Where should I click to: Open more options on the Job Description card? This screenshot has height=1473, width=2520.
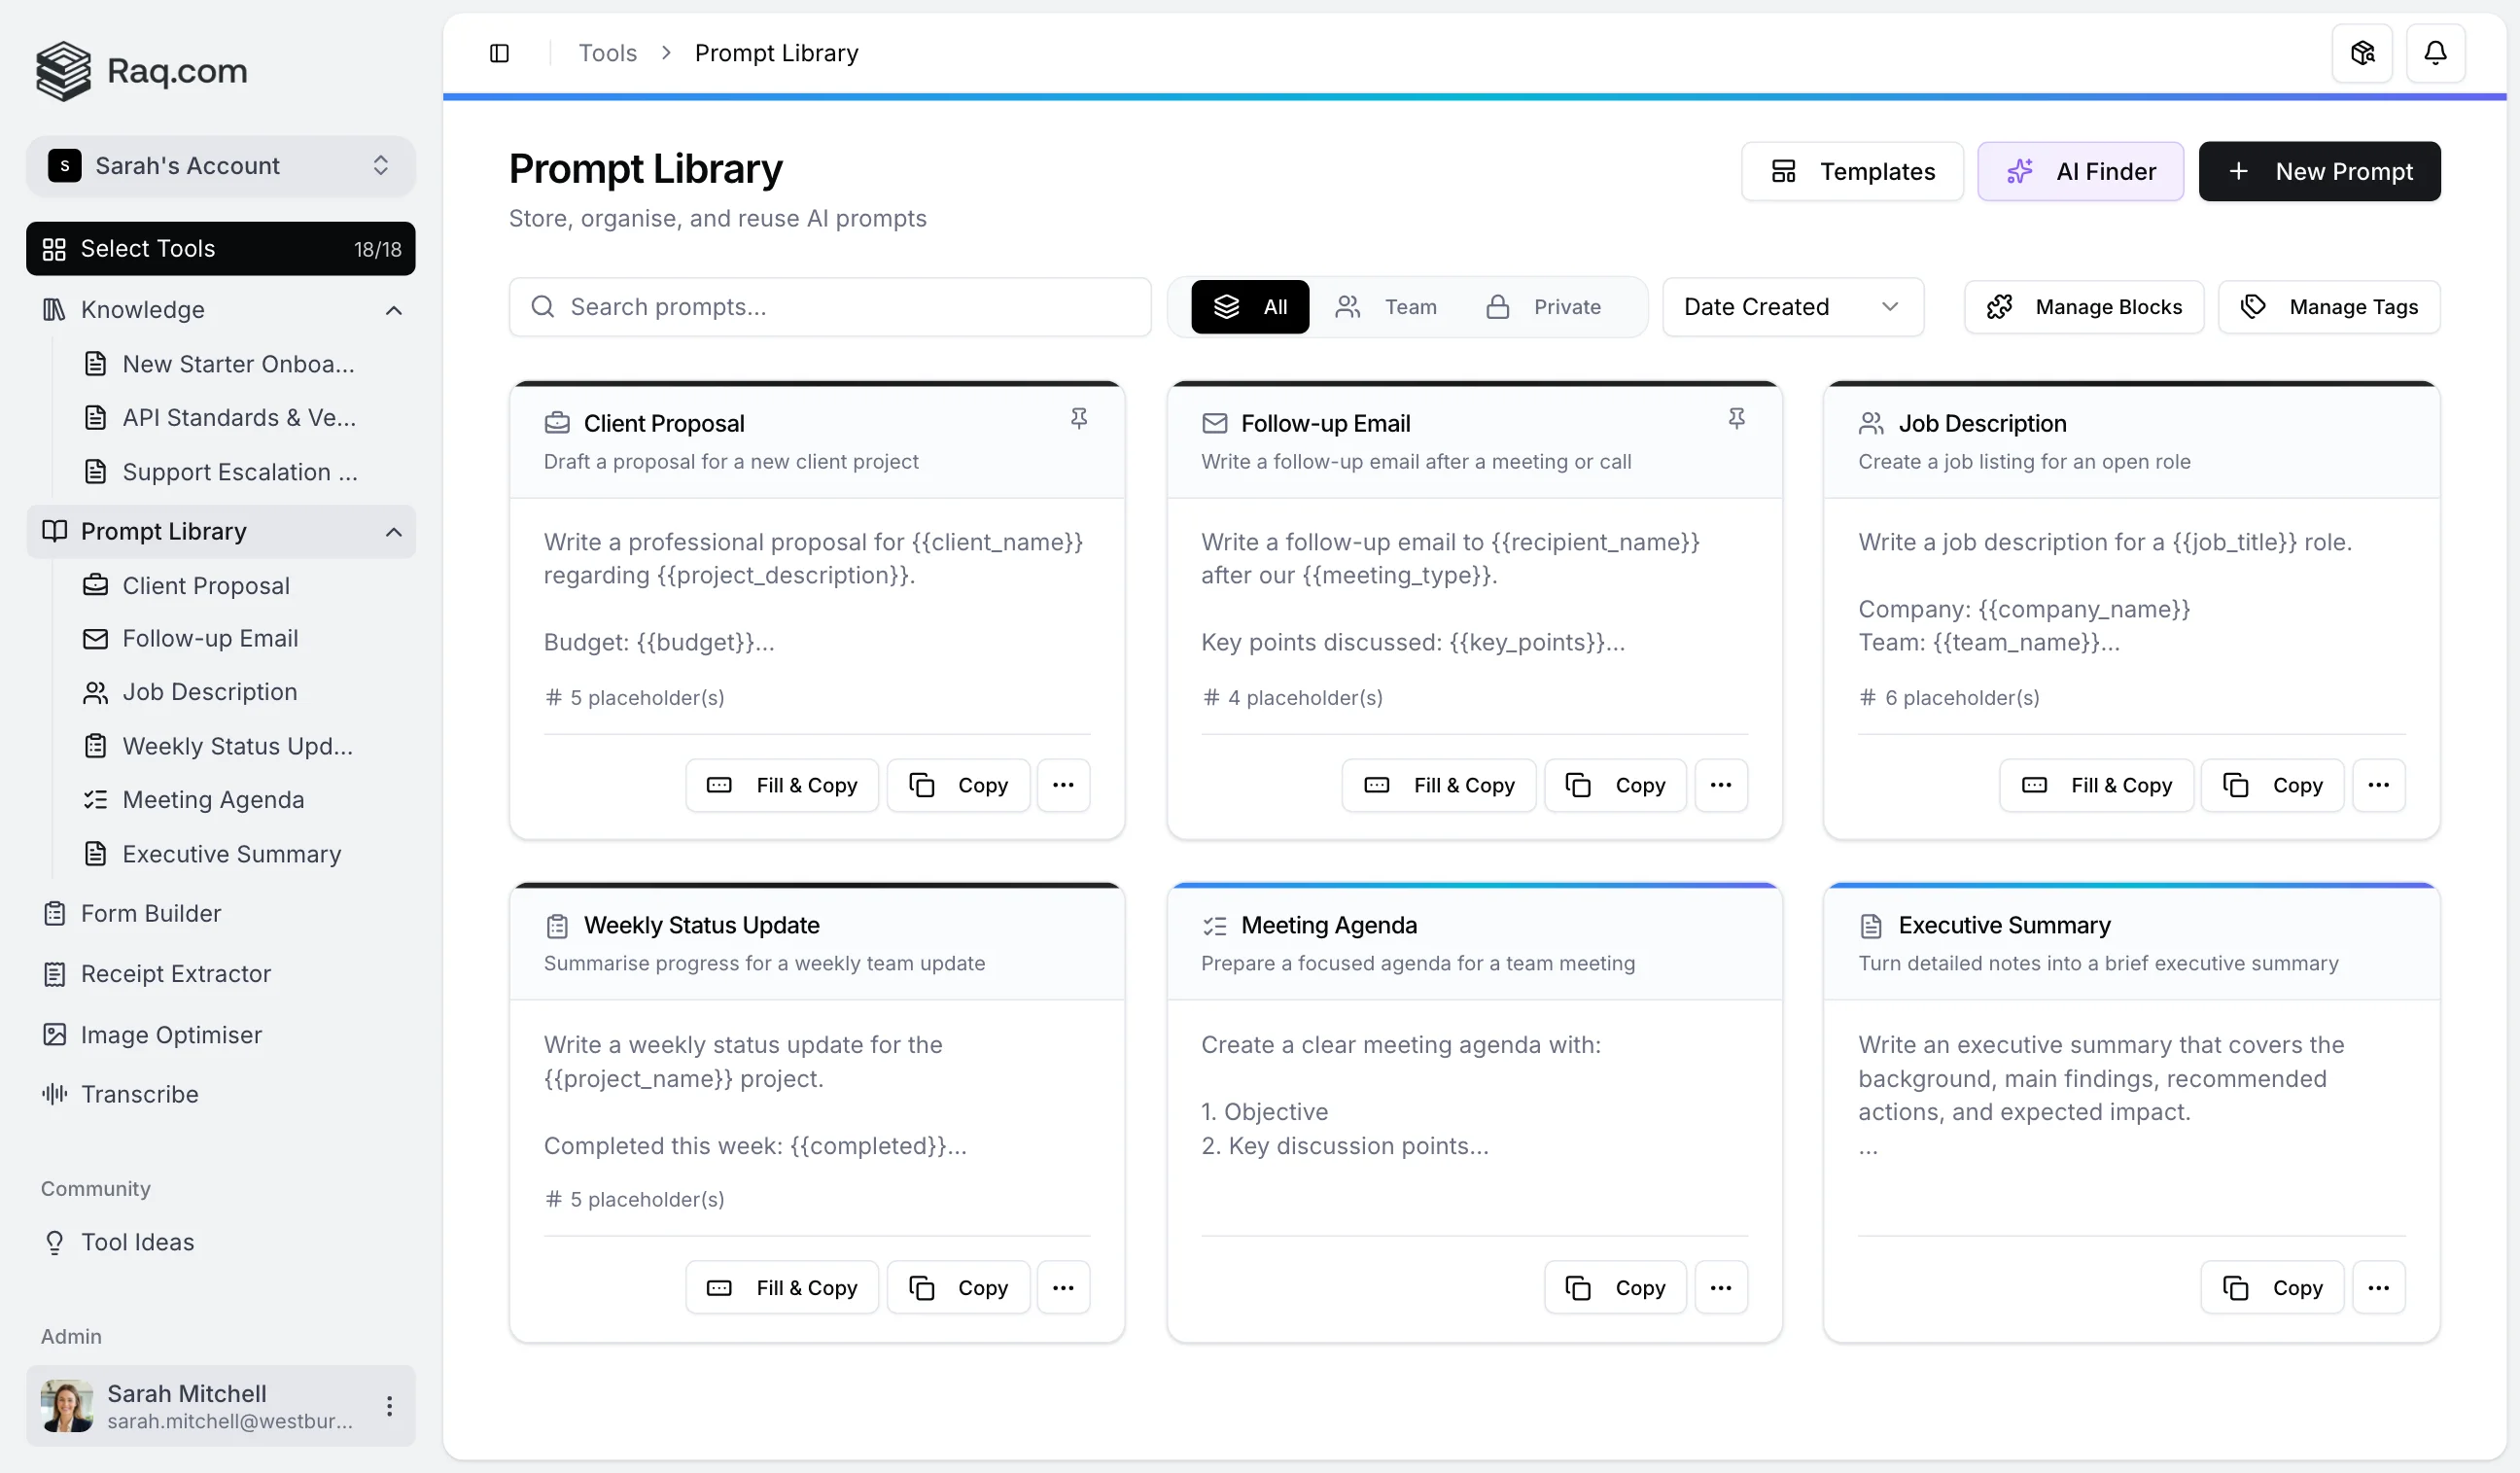pos(2378,785)
